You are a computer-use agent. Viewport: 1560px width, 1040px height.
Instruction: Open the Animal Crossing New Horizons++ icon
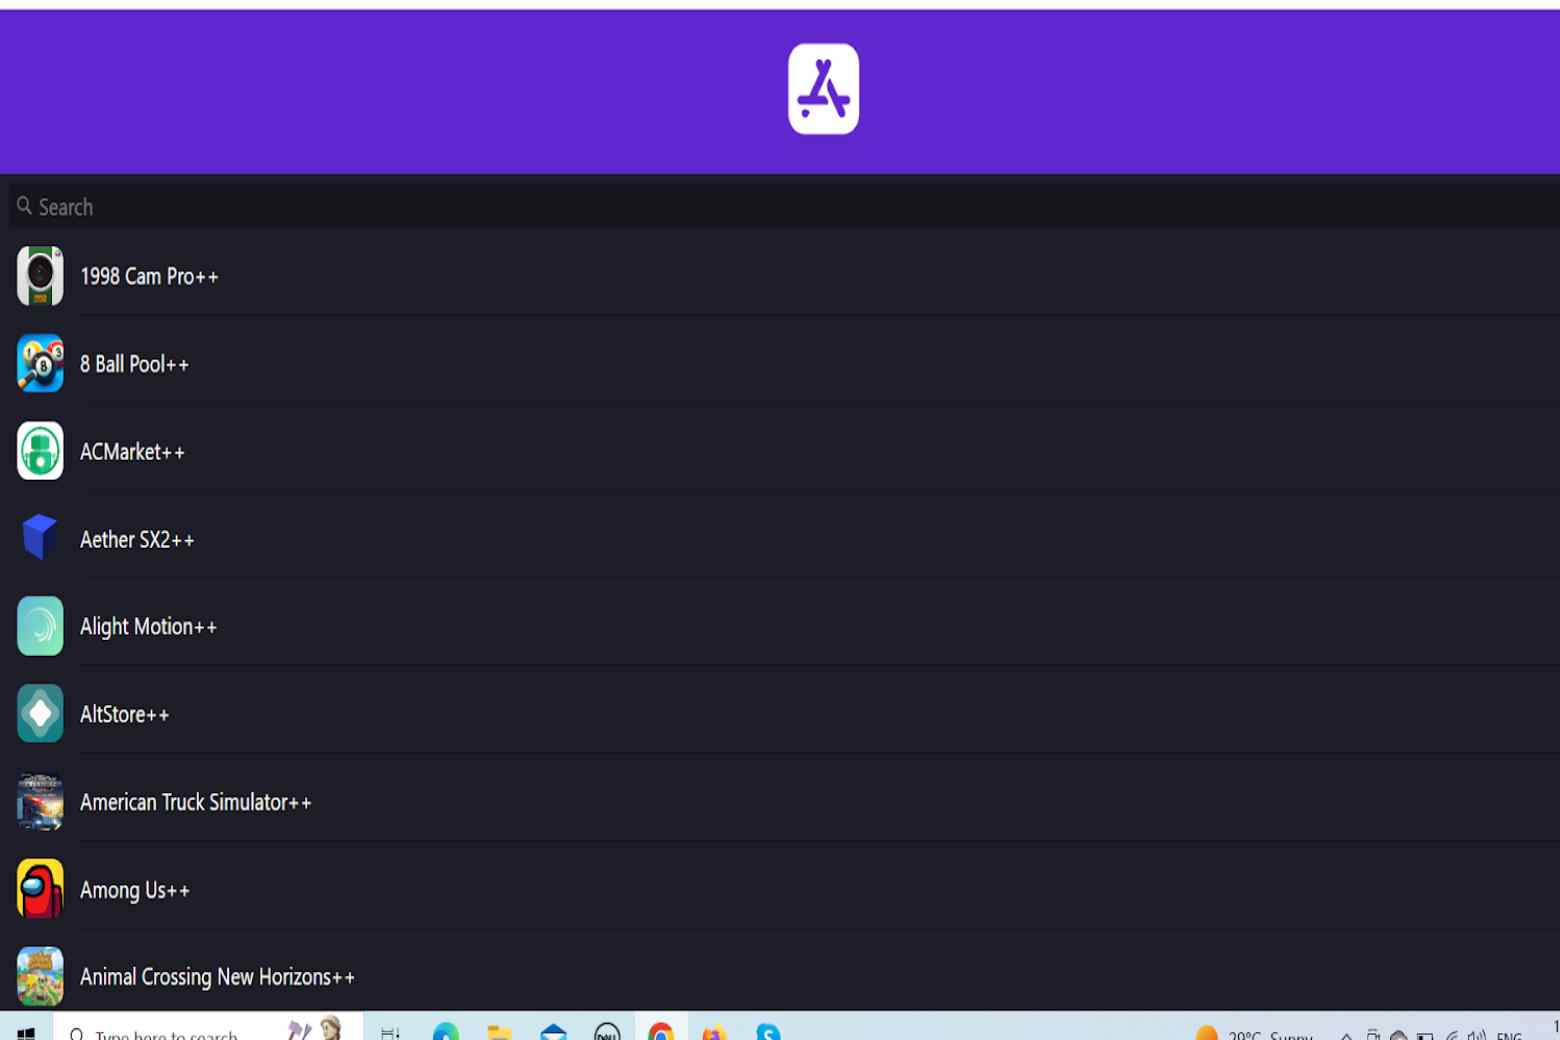40,976
